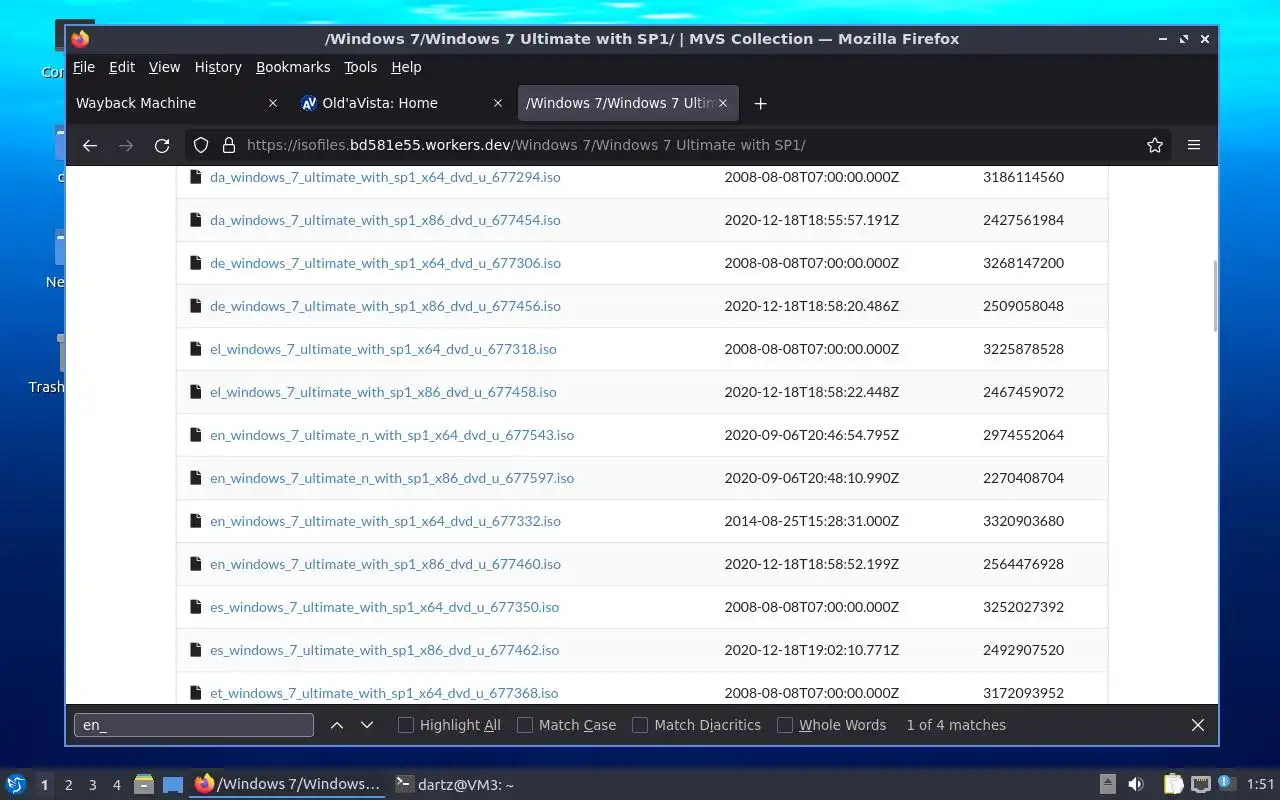Jump to the previous find match
The width and height of the screenshot is (1280, 800).
tap(337, 725)
